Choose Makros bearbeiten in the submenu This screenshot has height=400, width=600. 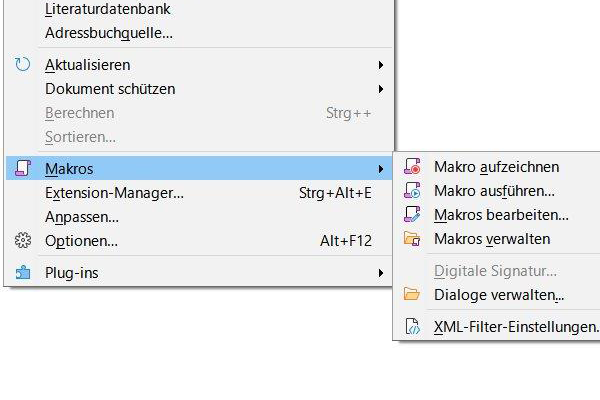(501, 215)
